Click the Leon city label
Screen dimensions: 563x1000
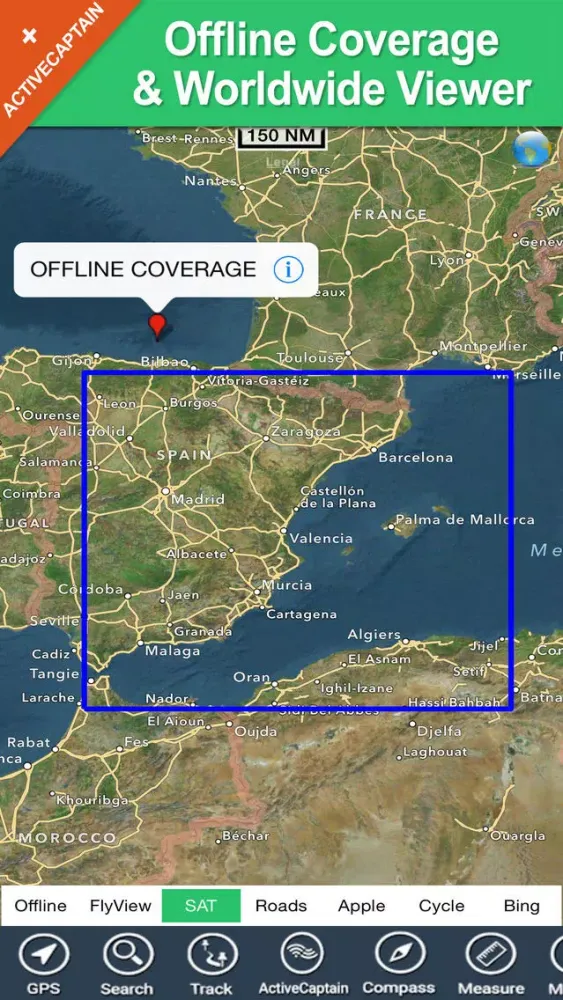point(119,404)
